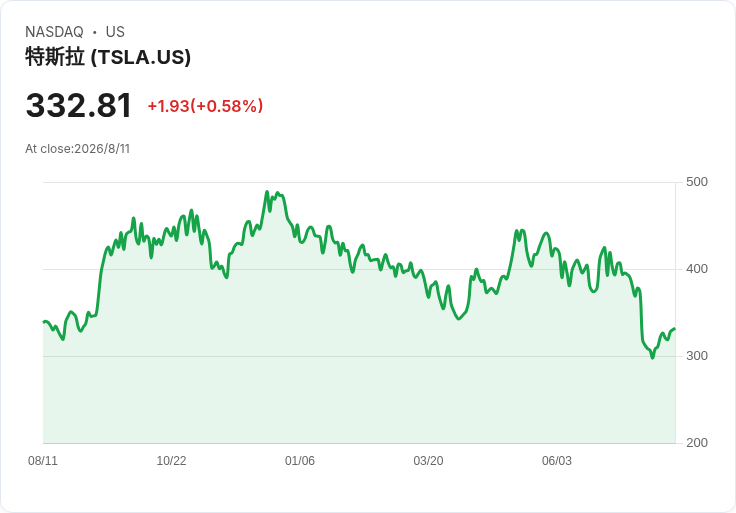
Task: Click the TSLA.US stock title
Action: 108,57
